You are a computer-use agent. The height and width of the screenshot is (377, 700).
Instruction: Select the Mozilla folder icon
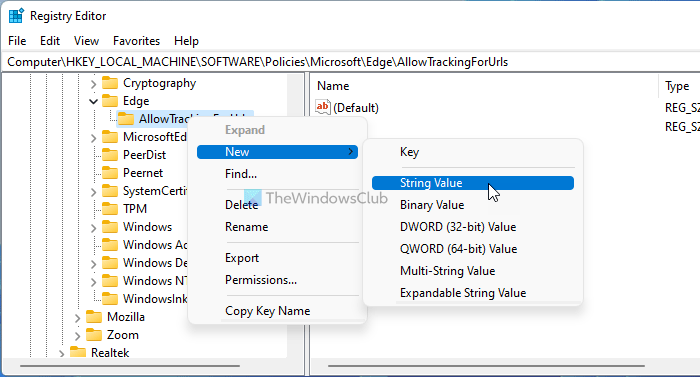(94, 317)
